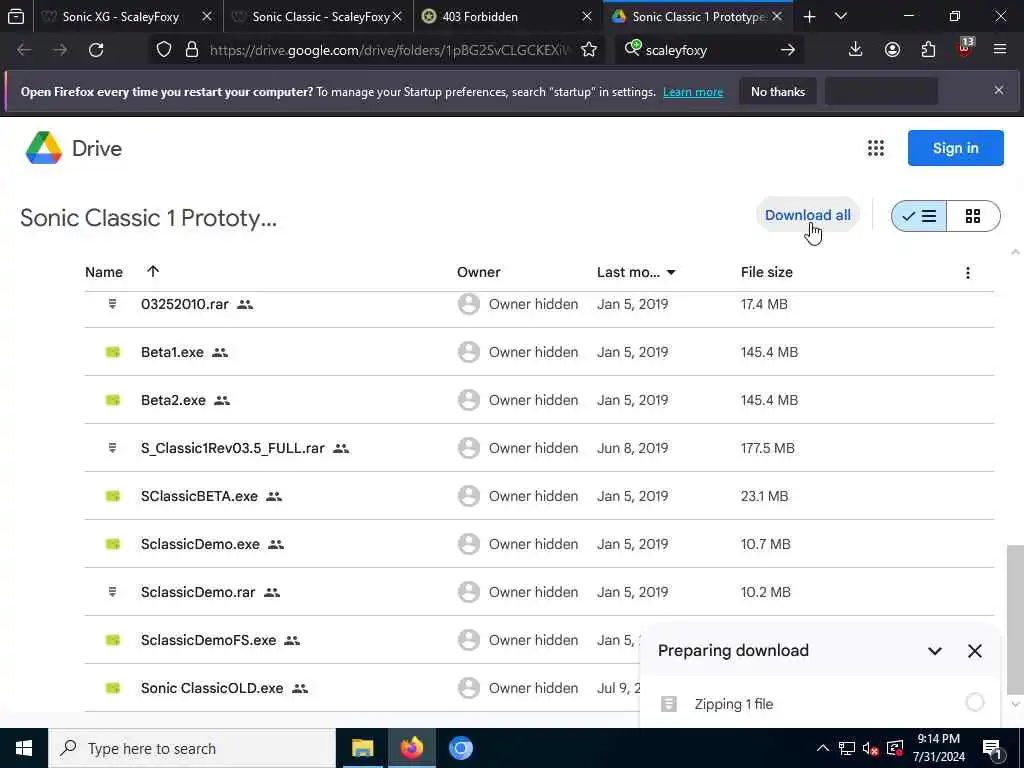1024x768 pixels.
Task: Open the Windows Start menu
Action: coord(24,748)
